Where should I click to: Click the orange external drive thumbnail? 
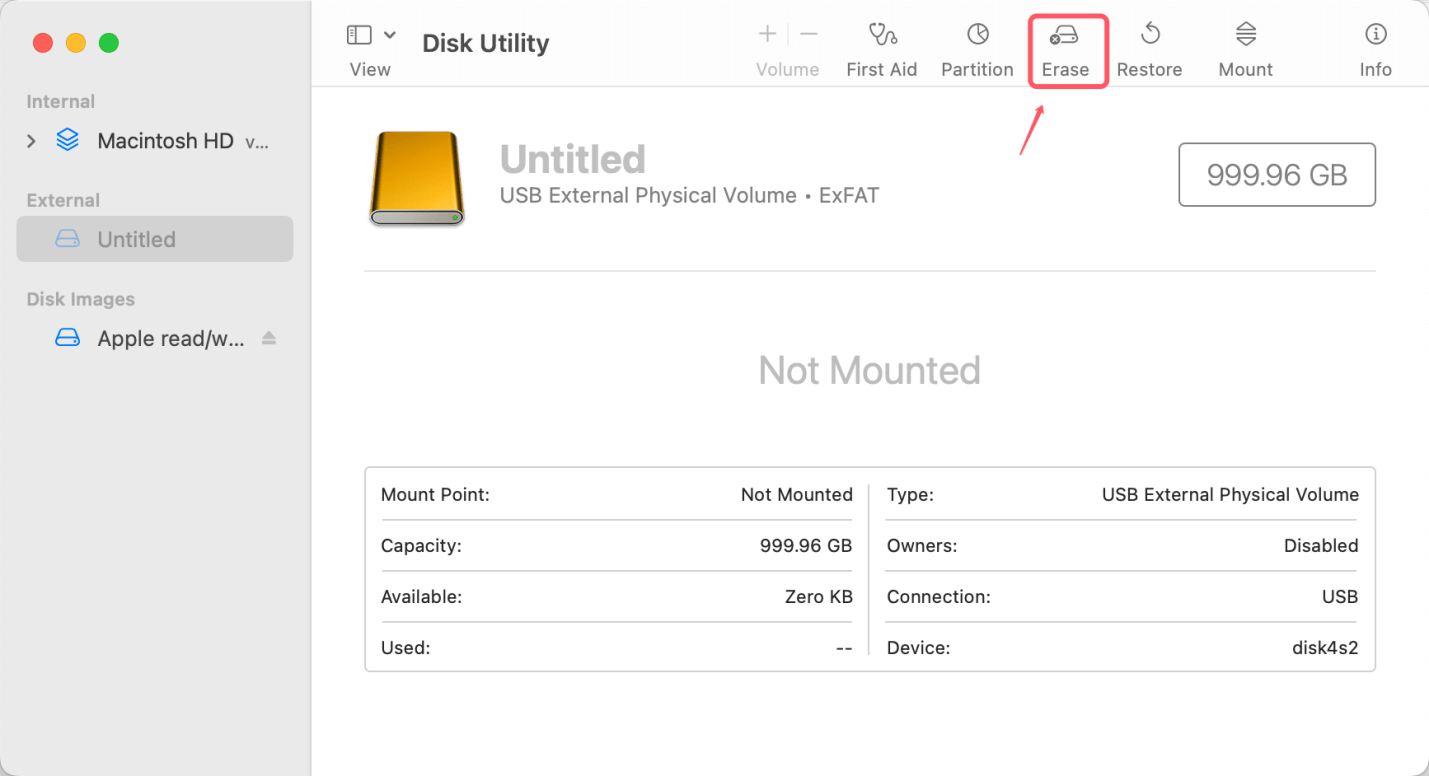point(416,178)
